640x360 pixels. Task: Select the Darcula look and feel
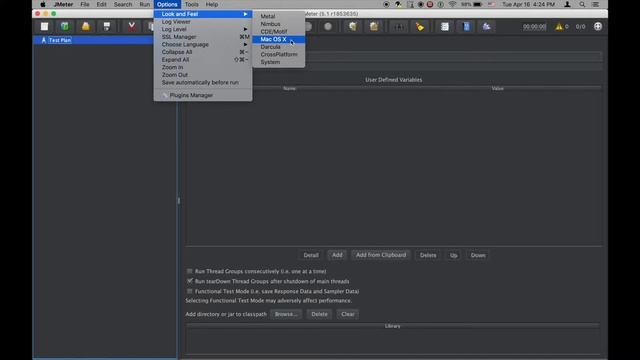coord(278,47)
